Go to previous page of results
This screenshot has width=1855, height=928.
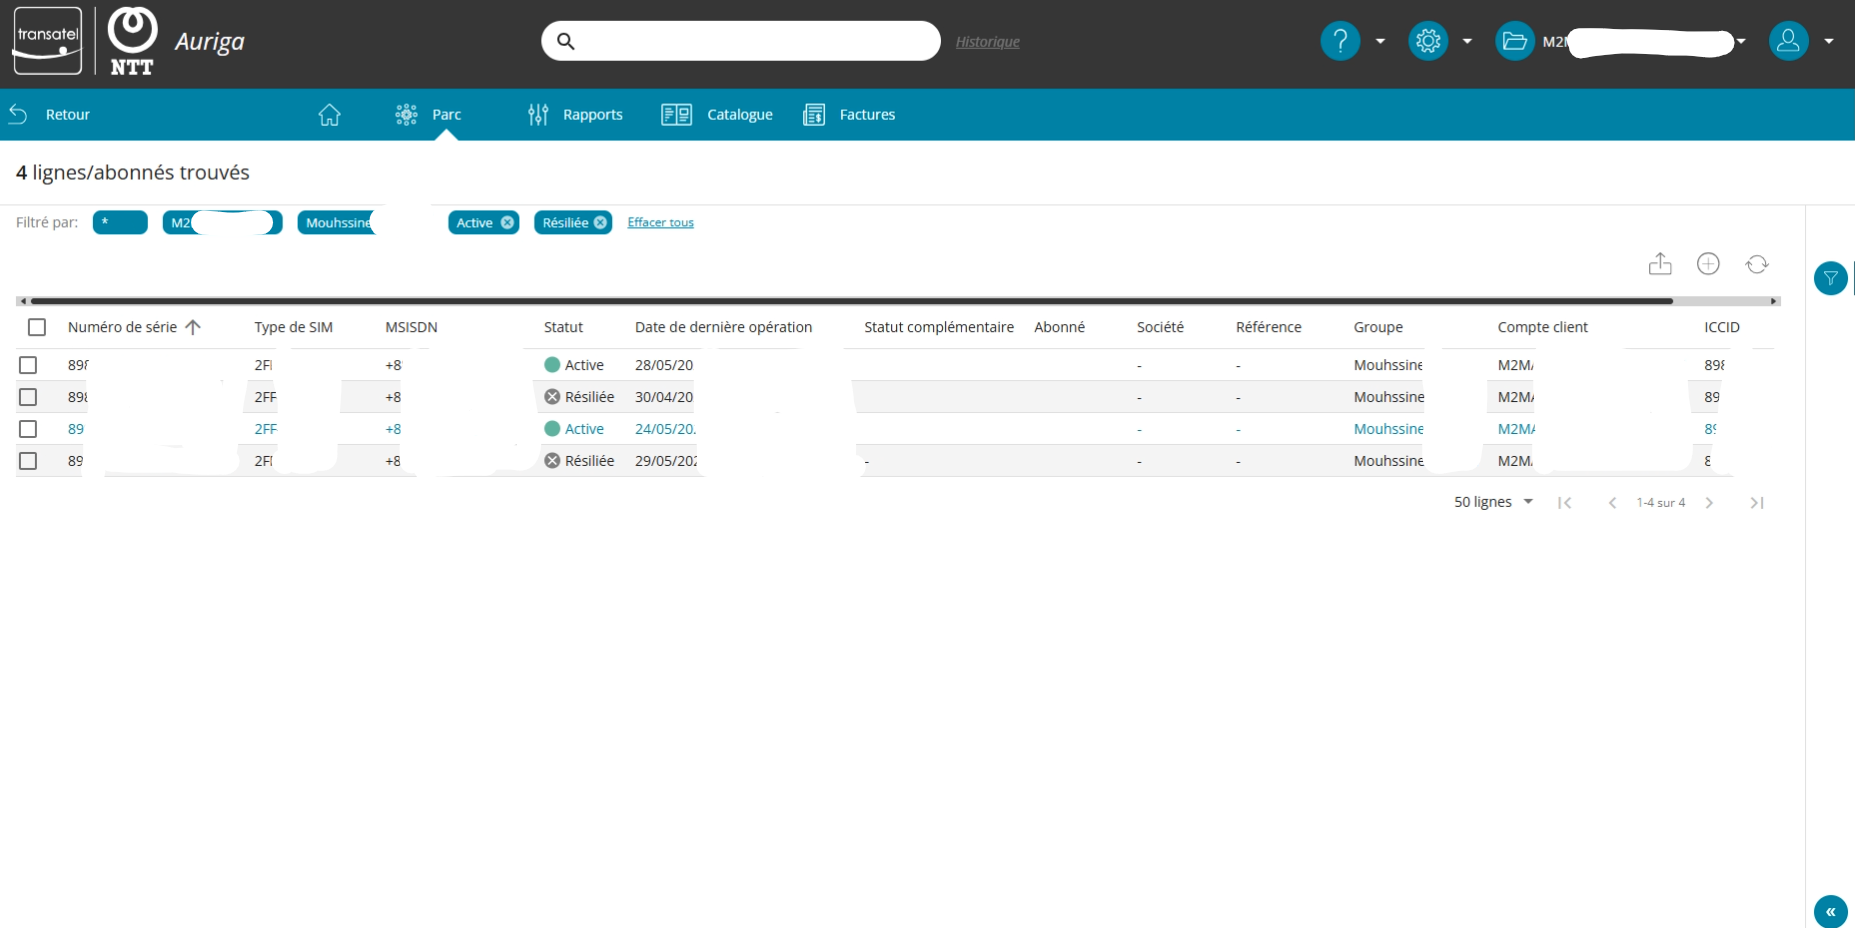tap(1612, 503)
